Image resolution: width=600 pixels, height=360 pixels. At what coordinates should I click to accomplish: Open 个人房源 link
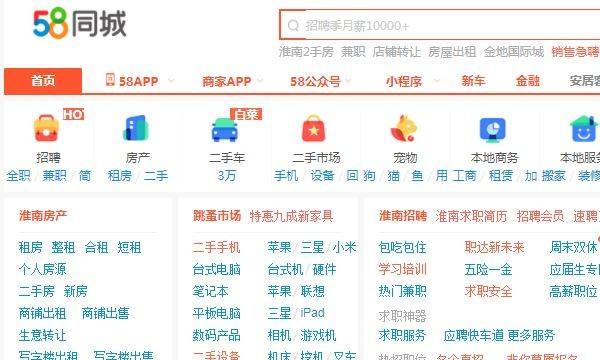coord(42,269)
